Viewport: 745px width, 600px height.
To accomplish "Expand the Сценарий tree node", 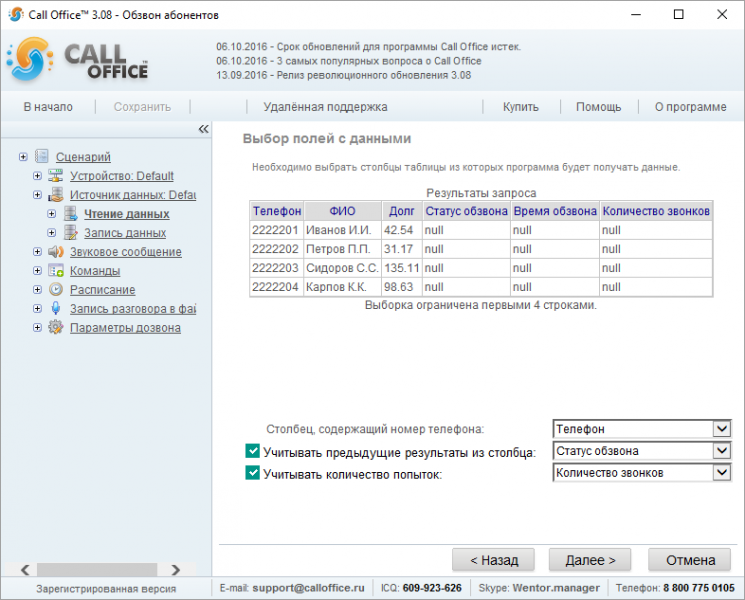I will [x=23, y=156].
